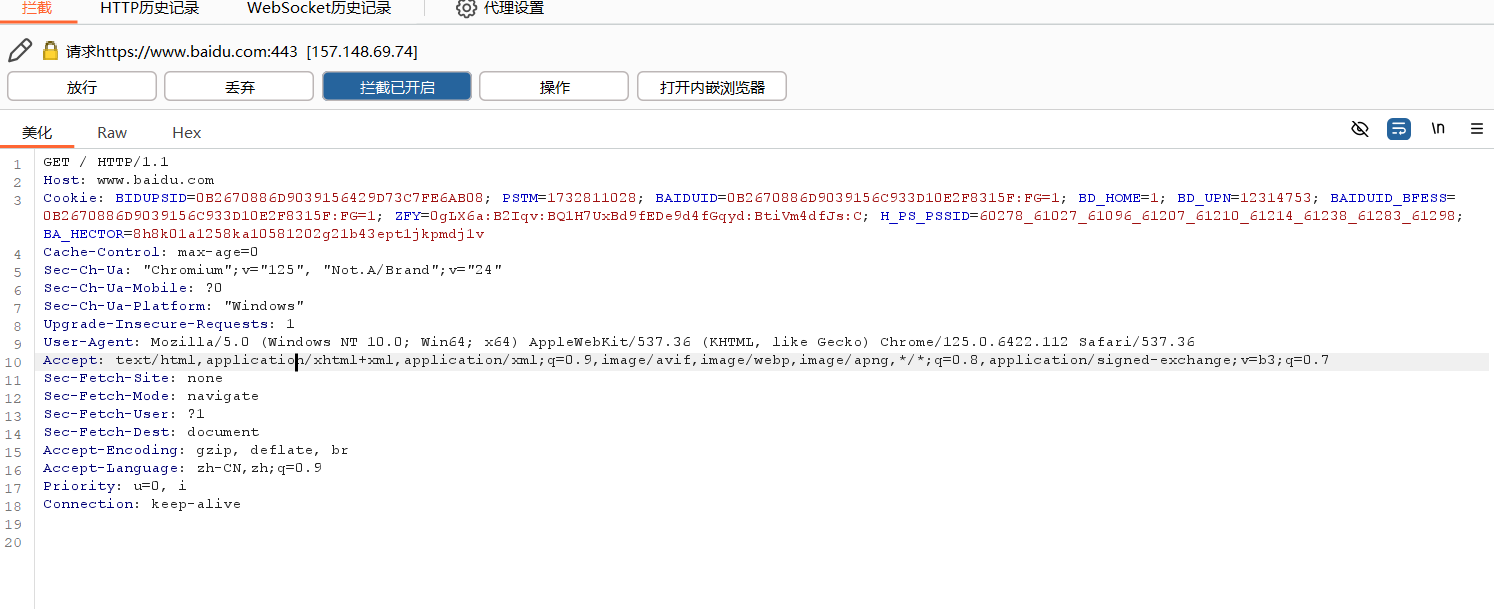The width and height of the screenshot is (1494, 609).
Task: Select the Hex view tab
Action: [x=186, y=133]
